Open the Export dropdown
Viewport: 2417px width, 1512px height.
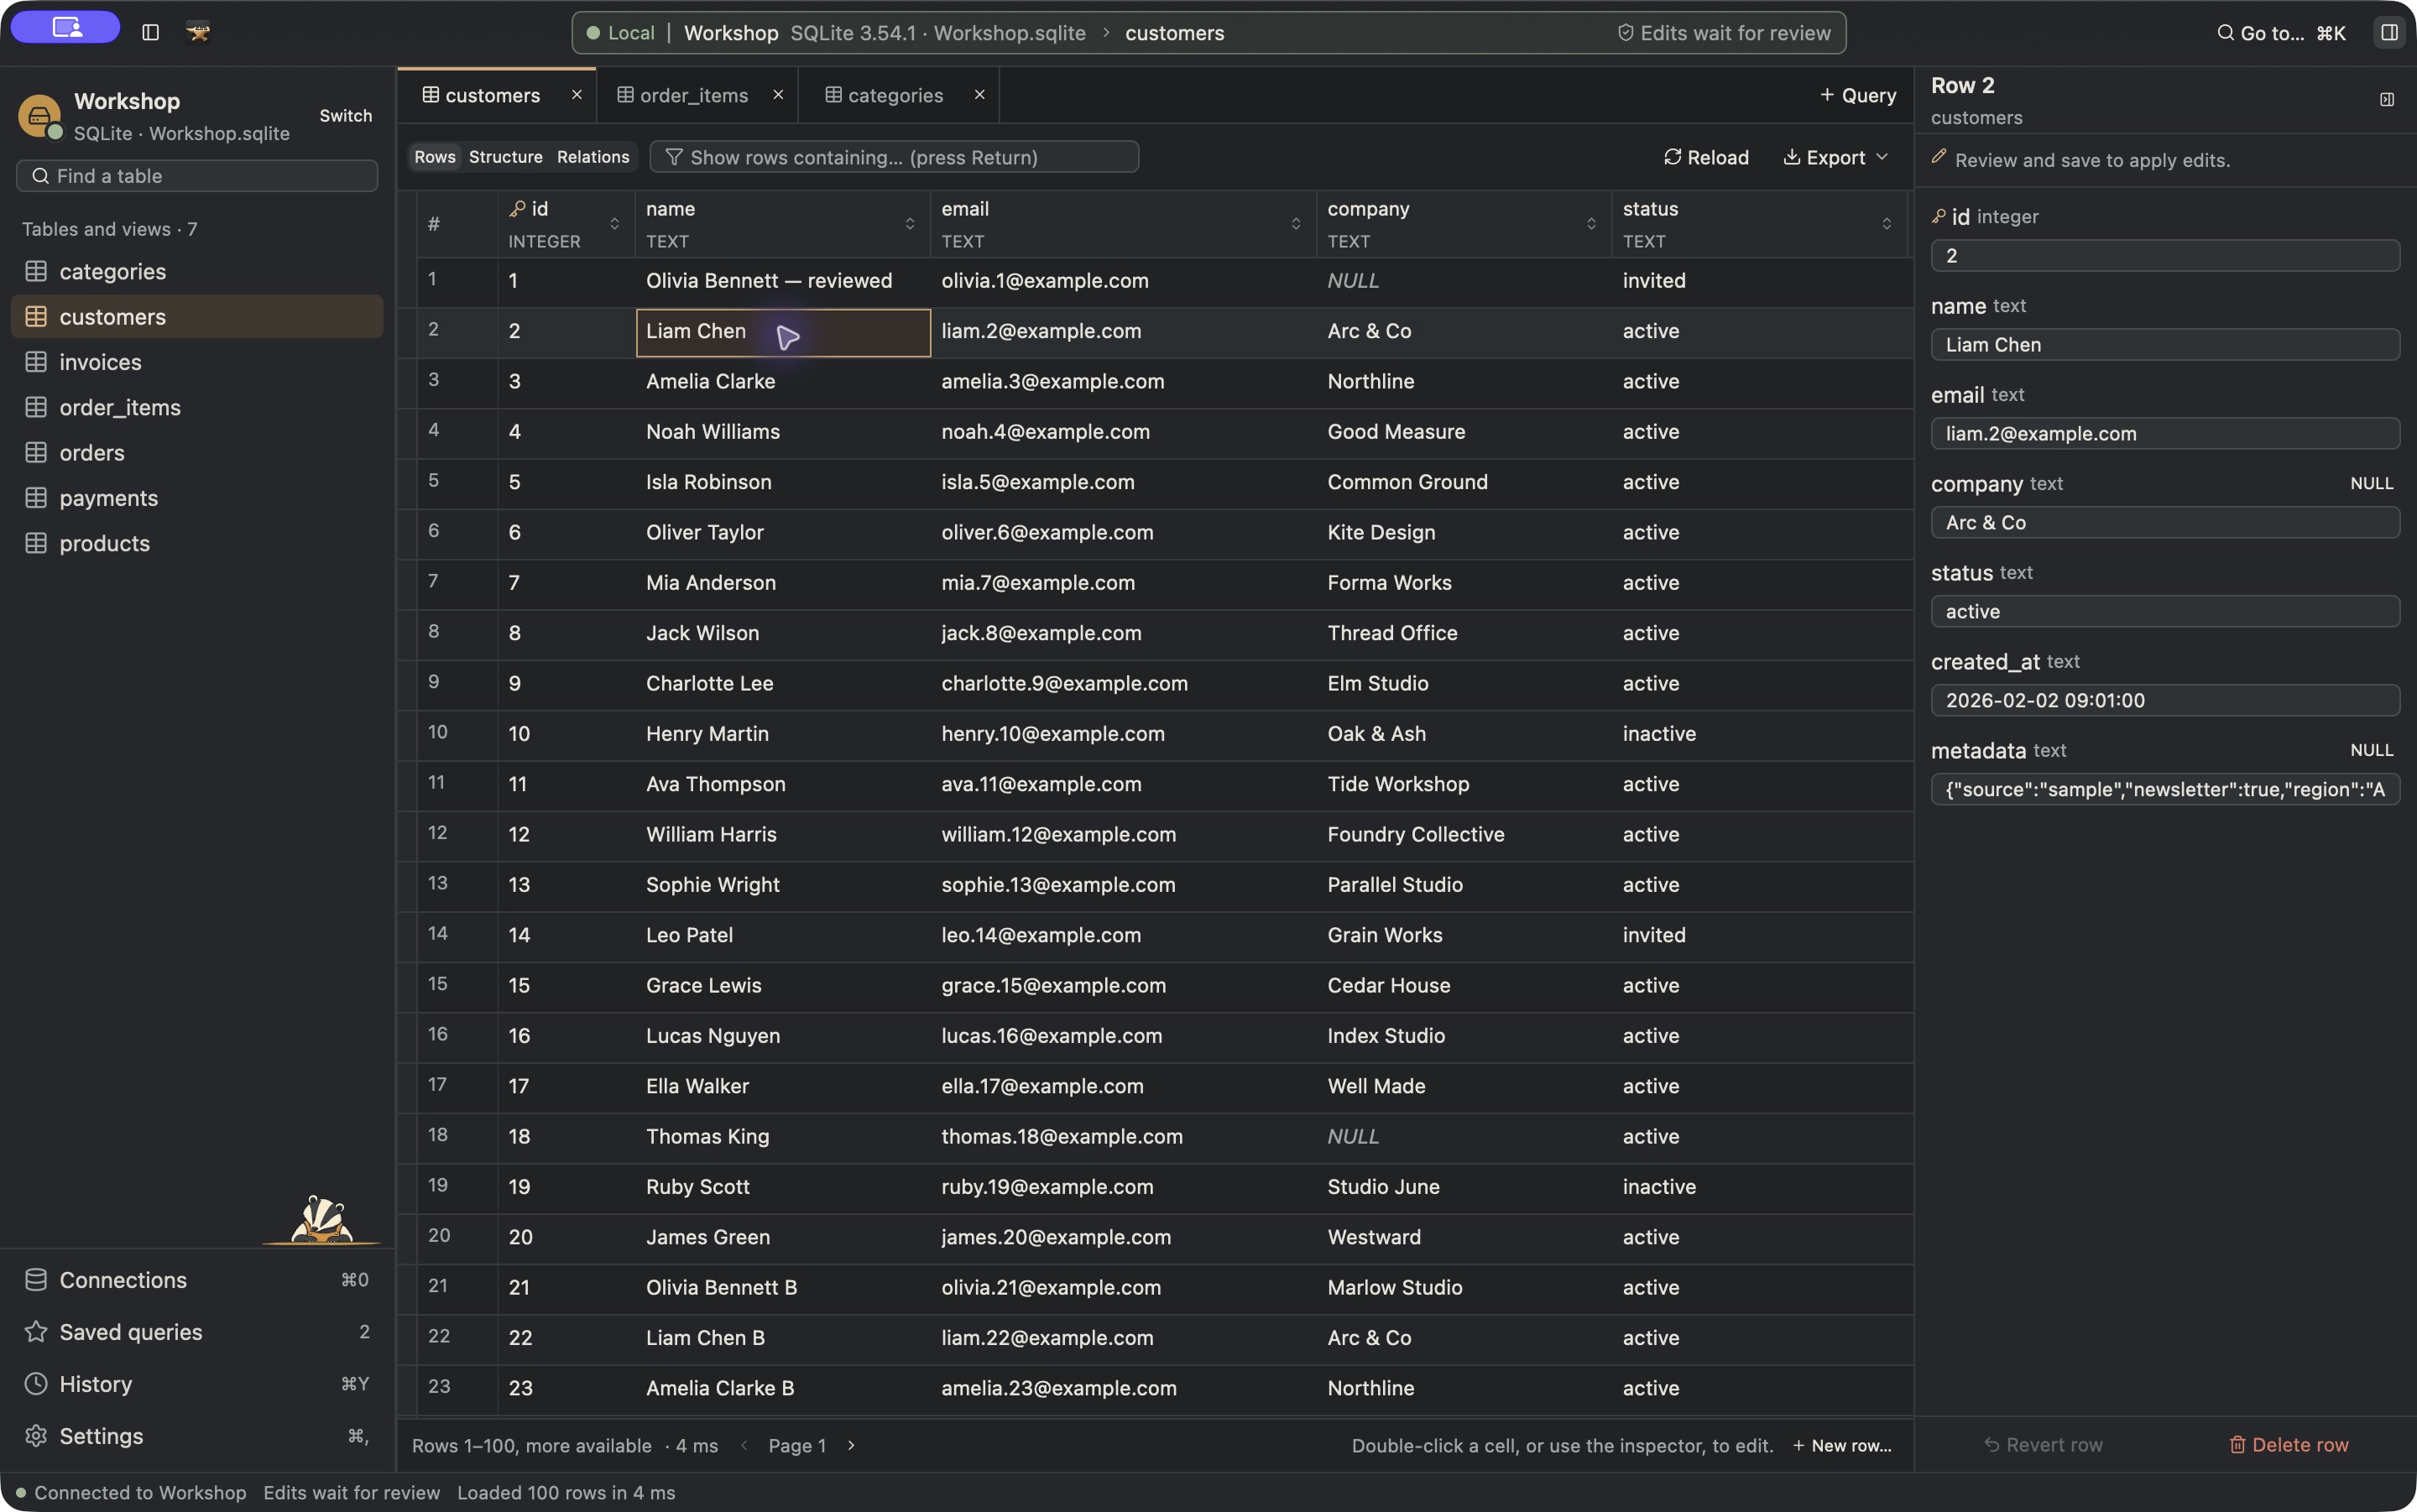click(x=1836, y=157)
